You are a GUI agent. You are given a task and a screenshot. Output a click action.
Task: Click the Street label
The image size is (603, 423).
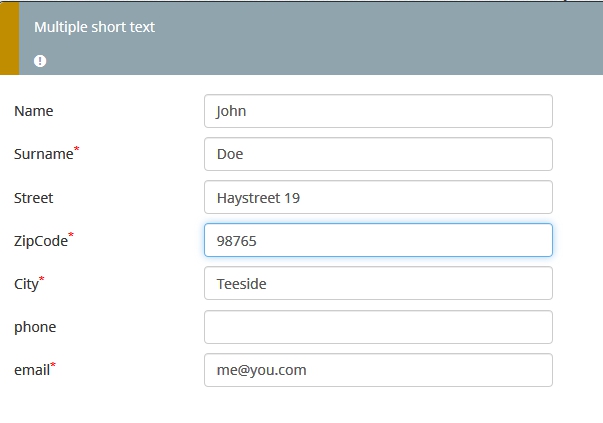coord(34,198)
